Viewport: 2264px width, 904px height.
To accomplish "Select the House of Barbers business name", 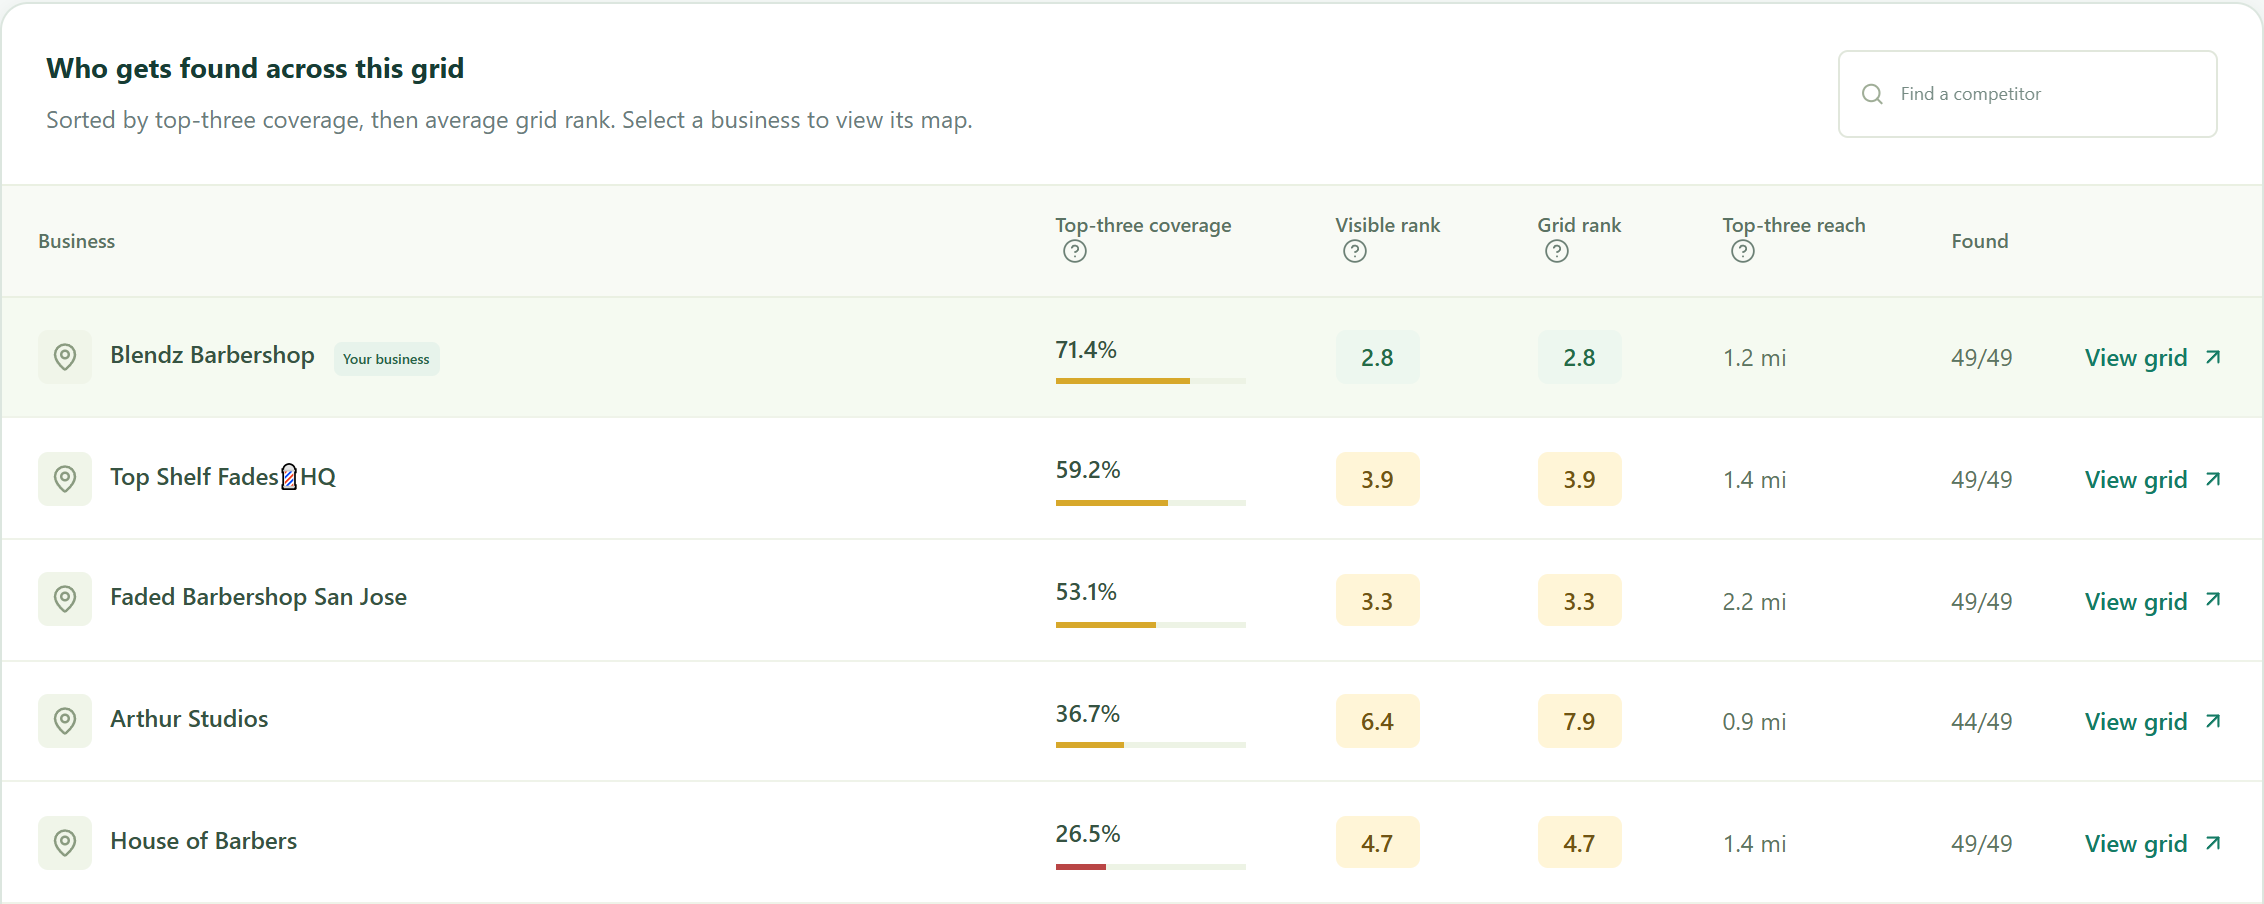I will pos(203,841).
